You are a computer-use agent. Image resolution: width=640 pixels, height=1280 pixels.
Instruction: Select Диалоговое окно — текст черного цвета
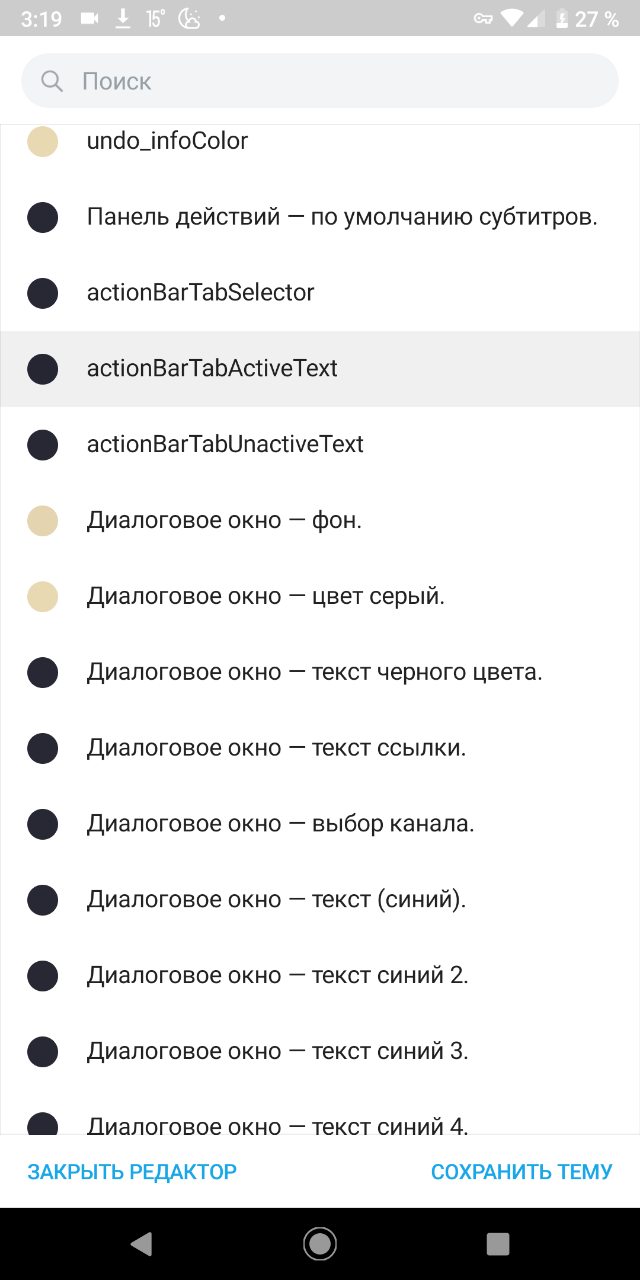tap(320, 673)
